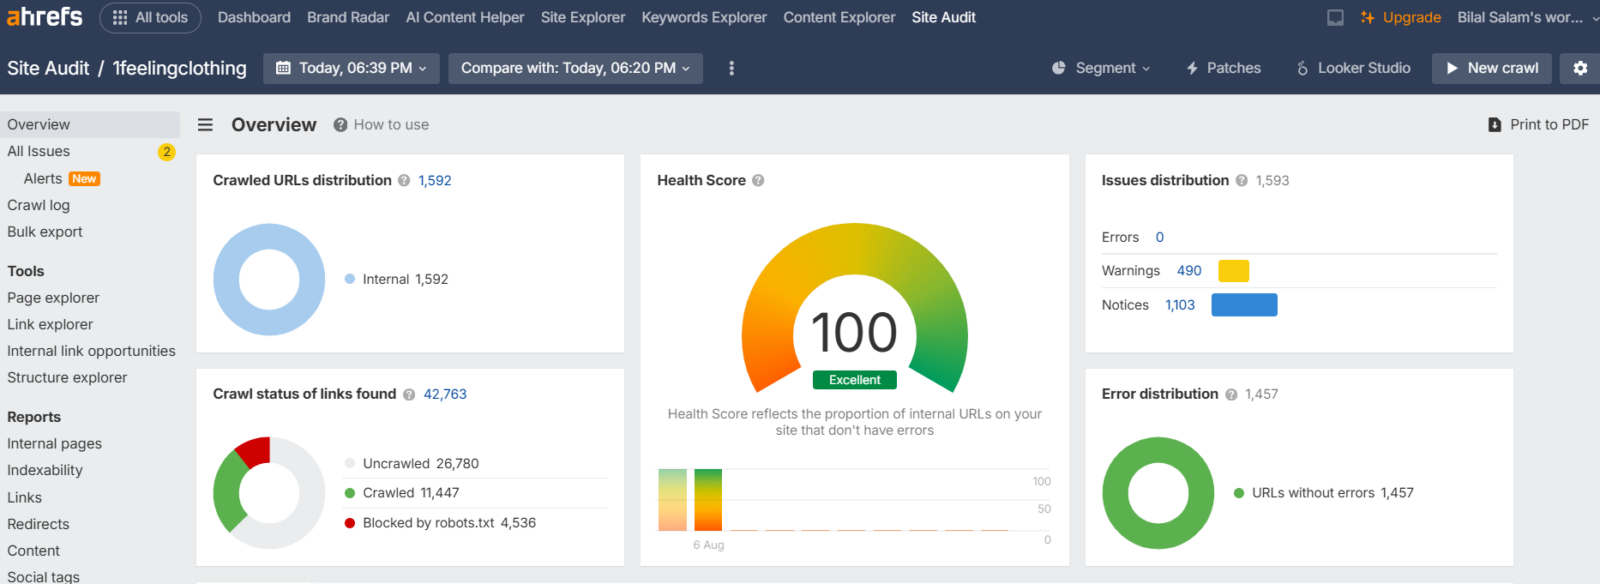Open Page explorer tool
The height and width of the screenshot is (584, 1600).
click(x=53, y=298)
